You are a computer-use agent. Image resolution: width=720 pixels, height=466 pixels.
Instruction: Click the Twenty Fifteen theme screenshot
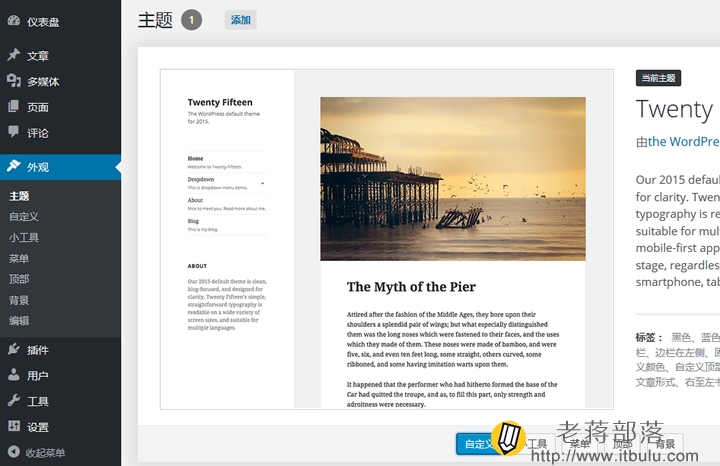387,239
